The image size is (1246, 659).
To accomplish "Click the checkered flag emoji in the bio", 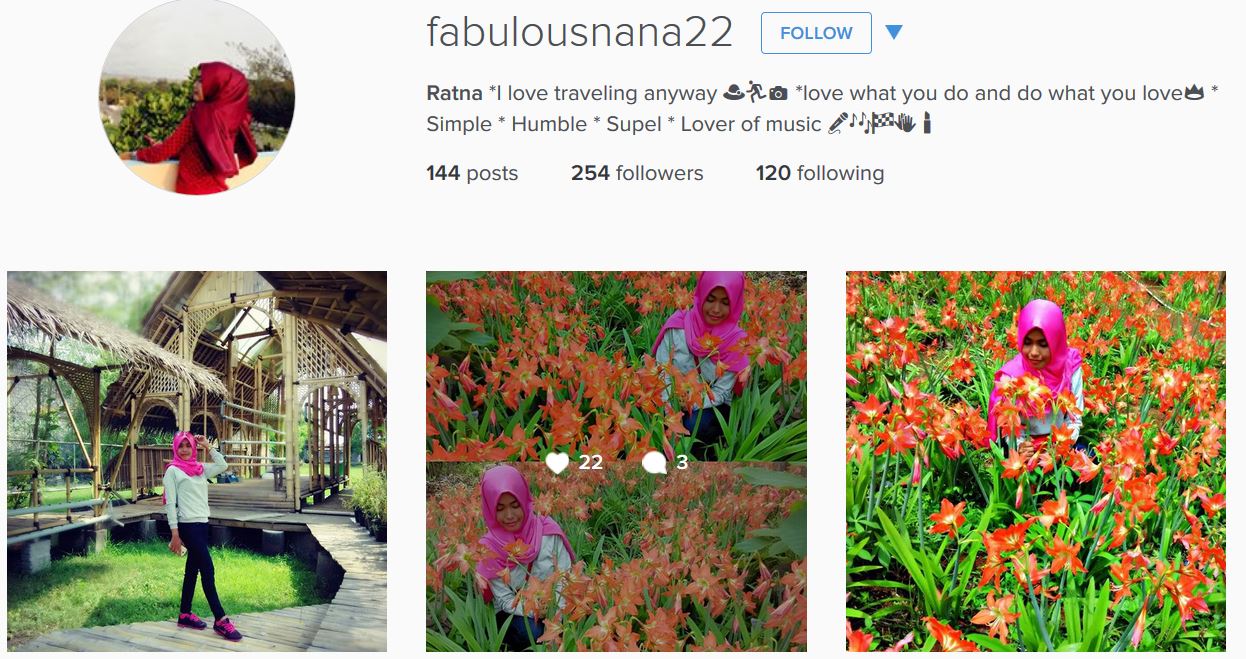I will (883, 123).
